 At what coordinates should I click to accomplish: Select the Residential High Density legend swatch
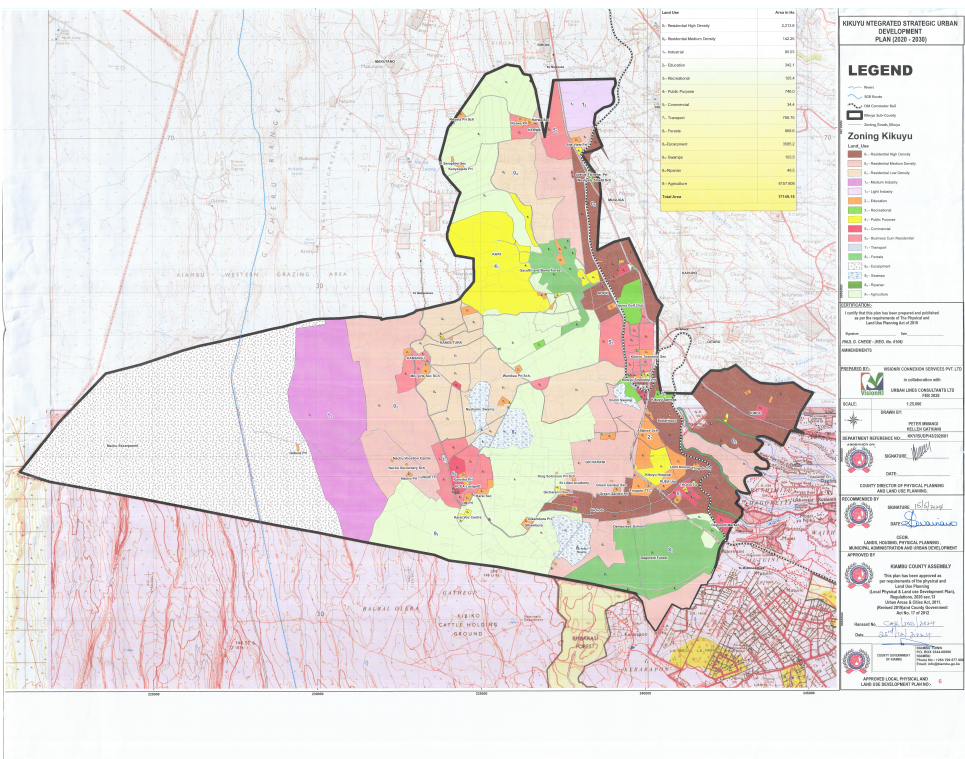tap(853, 152)
